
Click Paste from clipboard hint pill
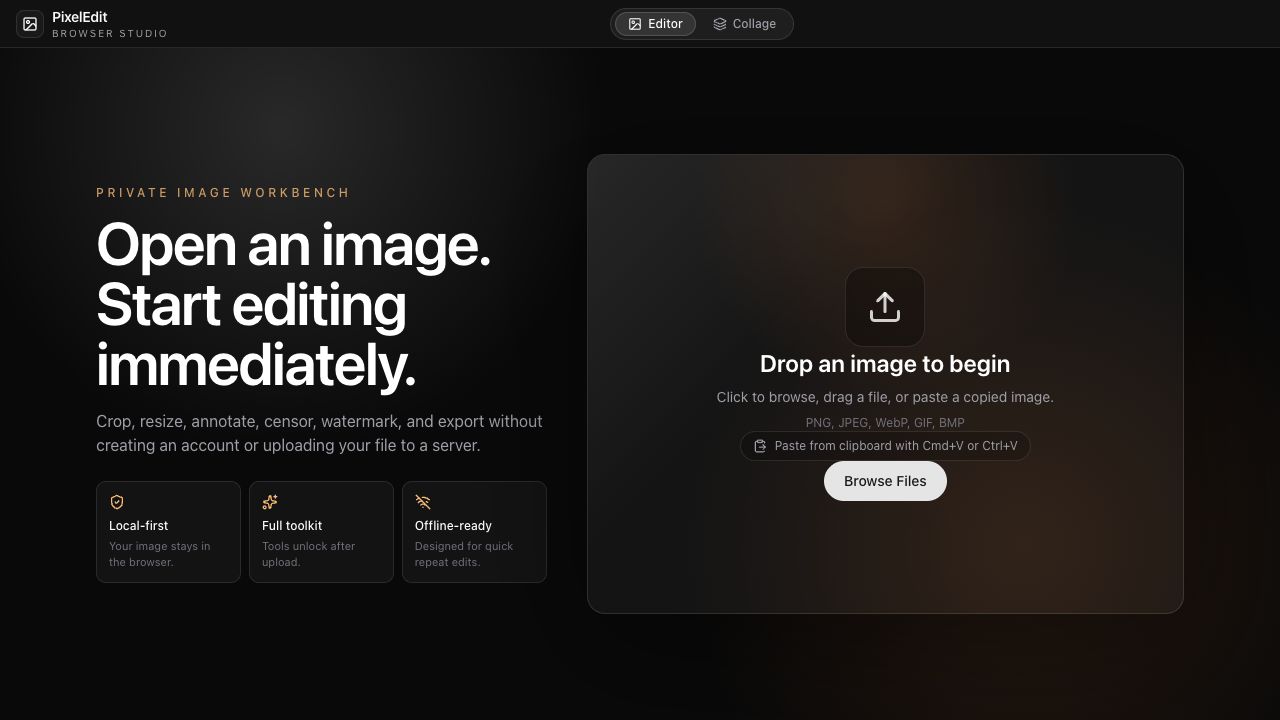click(885, 446)
